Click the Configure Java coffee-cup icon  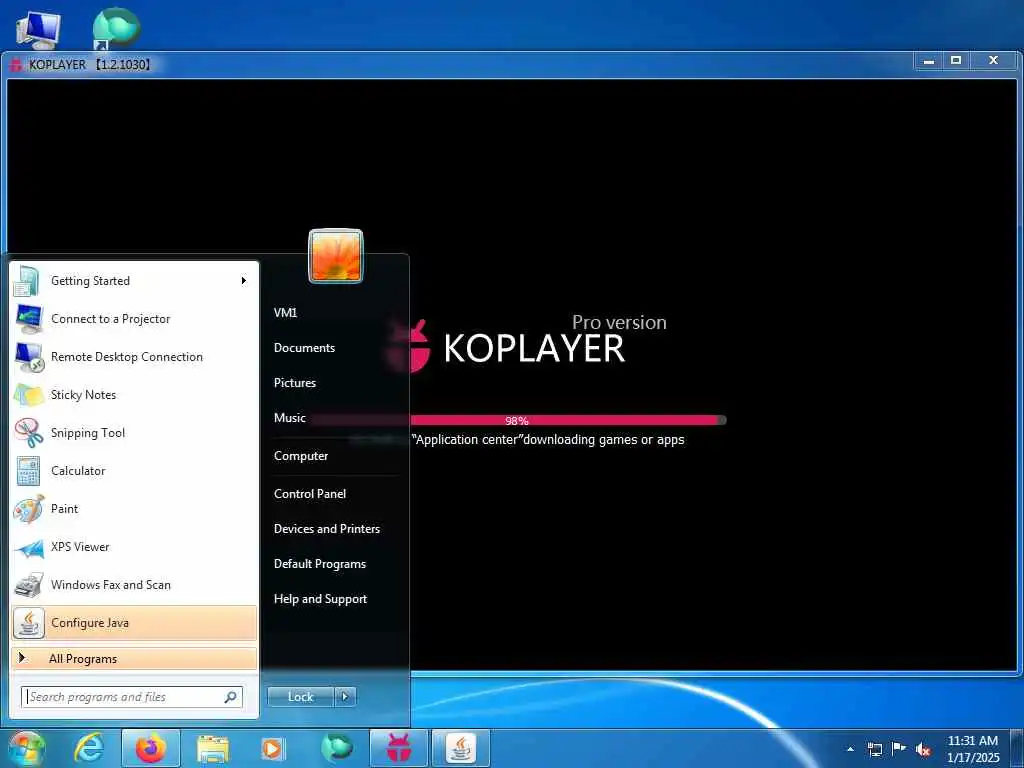click(x=29, y=623)
